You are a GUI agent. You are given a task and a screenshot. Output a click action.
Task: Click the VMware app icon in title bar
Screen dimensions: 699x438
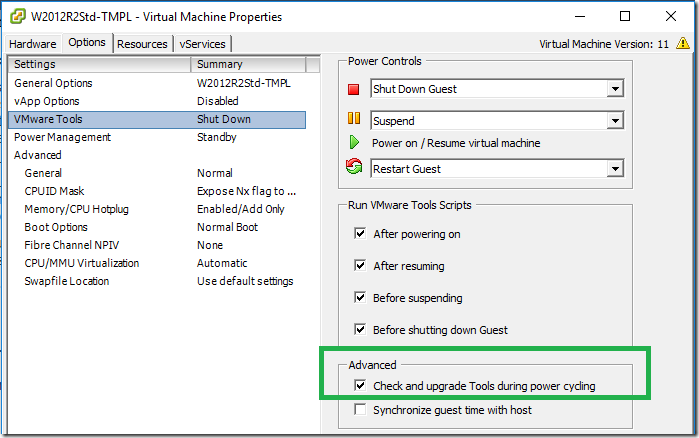coord(18,16)
